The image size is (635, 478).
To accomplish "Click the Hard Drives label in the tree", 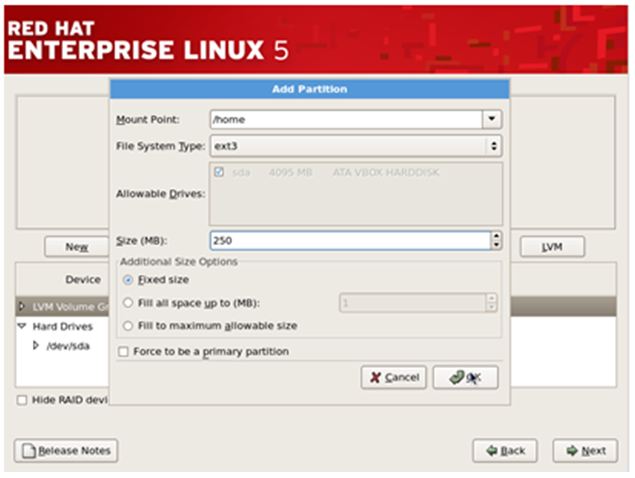I will pos(63,326).
